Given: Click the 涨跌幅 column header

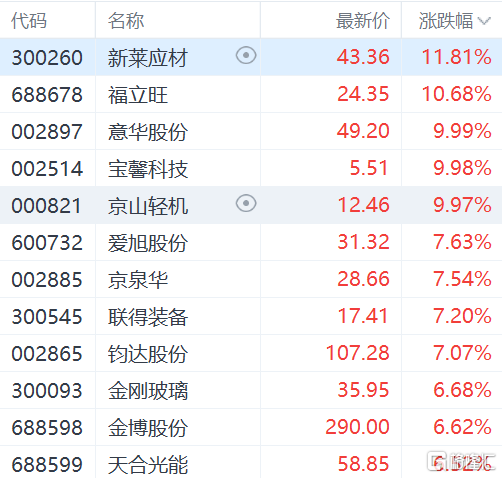Looking at the screenshot, I should (x=446, y=21).
